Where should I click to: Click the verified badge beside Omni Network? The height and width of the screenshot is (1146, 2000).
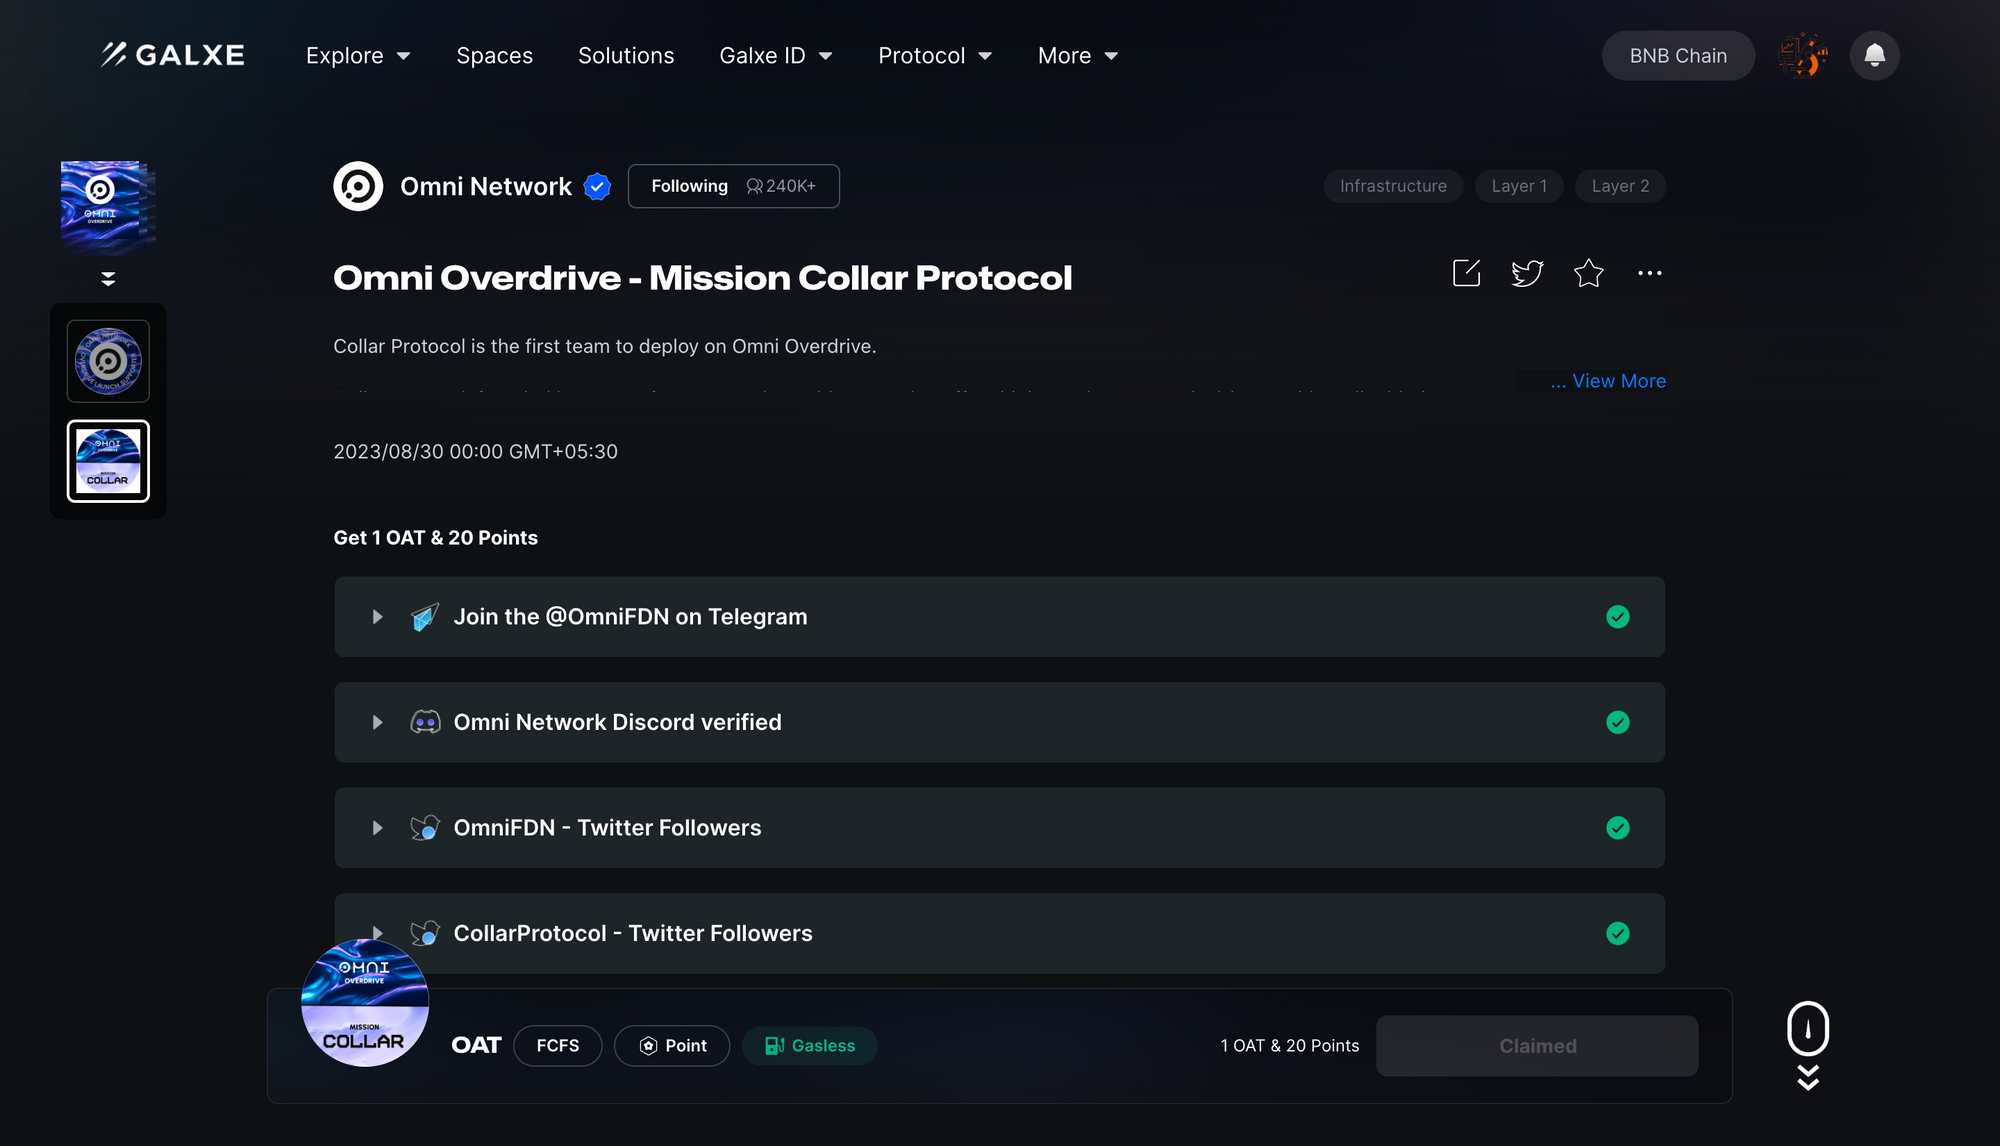(597, 186)
